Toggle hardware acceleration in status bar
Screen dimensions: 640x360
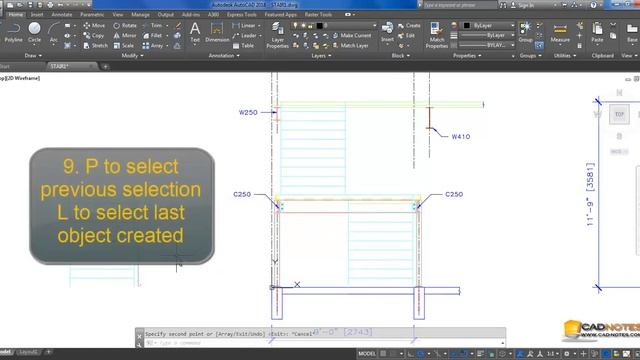[x=606, y=353]
